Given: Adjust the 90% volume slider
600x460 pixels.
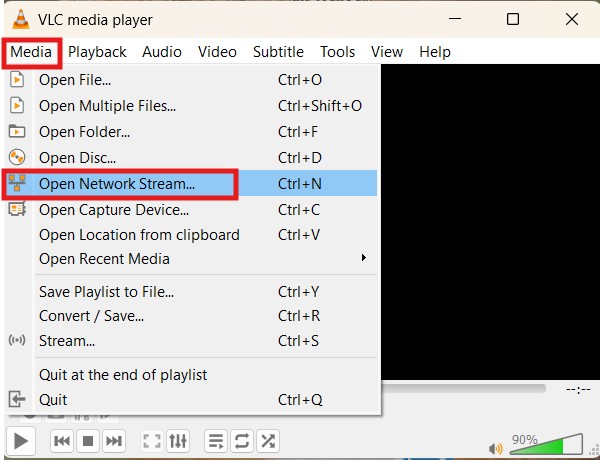Looking at the screenshot, I should click(547, 445).
